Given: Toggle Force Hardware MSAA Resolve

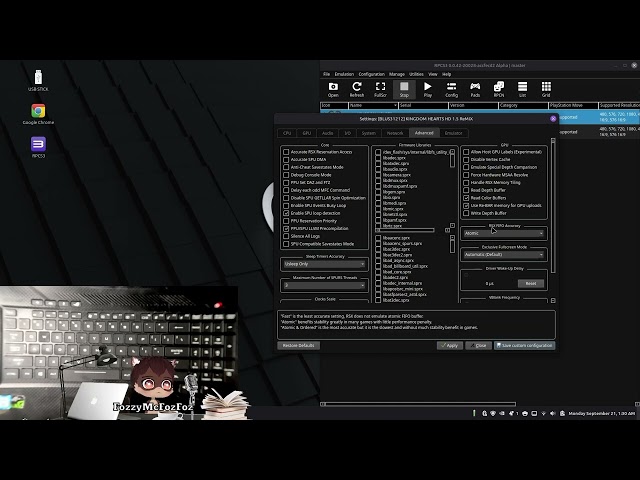Looking at the screenshot, I should 466,175.
